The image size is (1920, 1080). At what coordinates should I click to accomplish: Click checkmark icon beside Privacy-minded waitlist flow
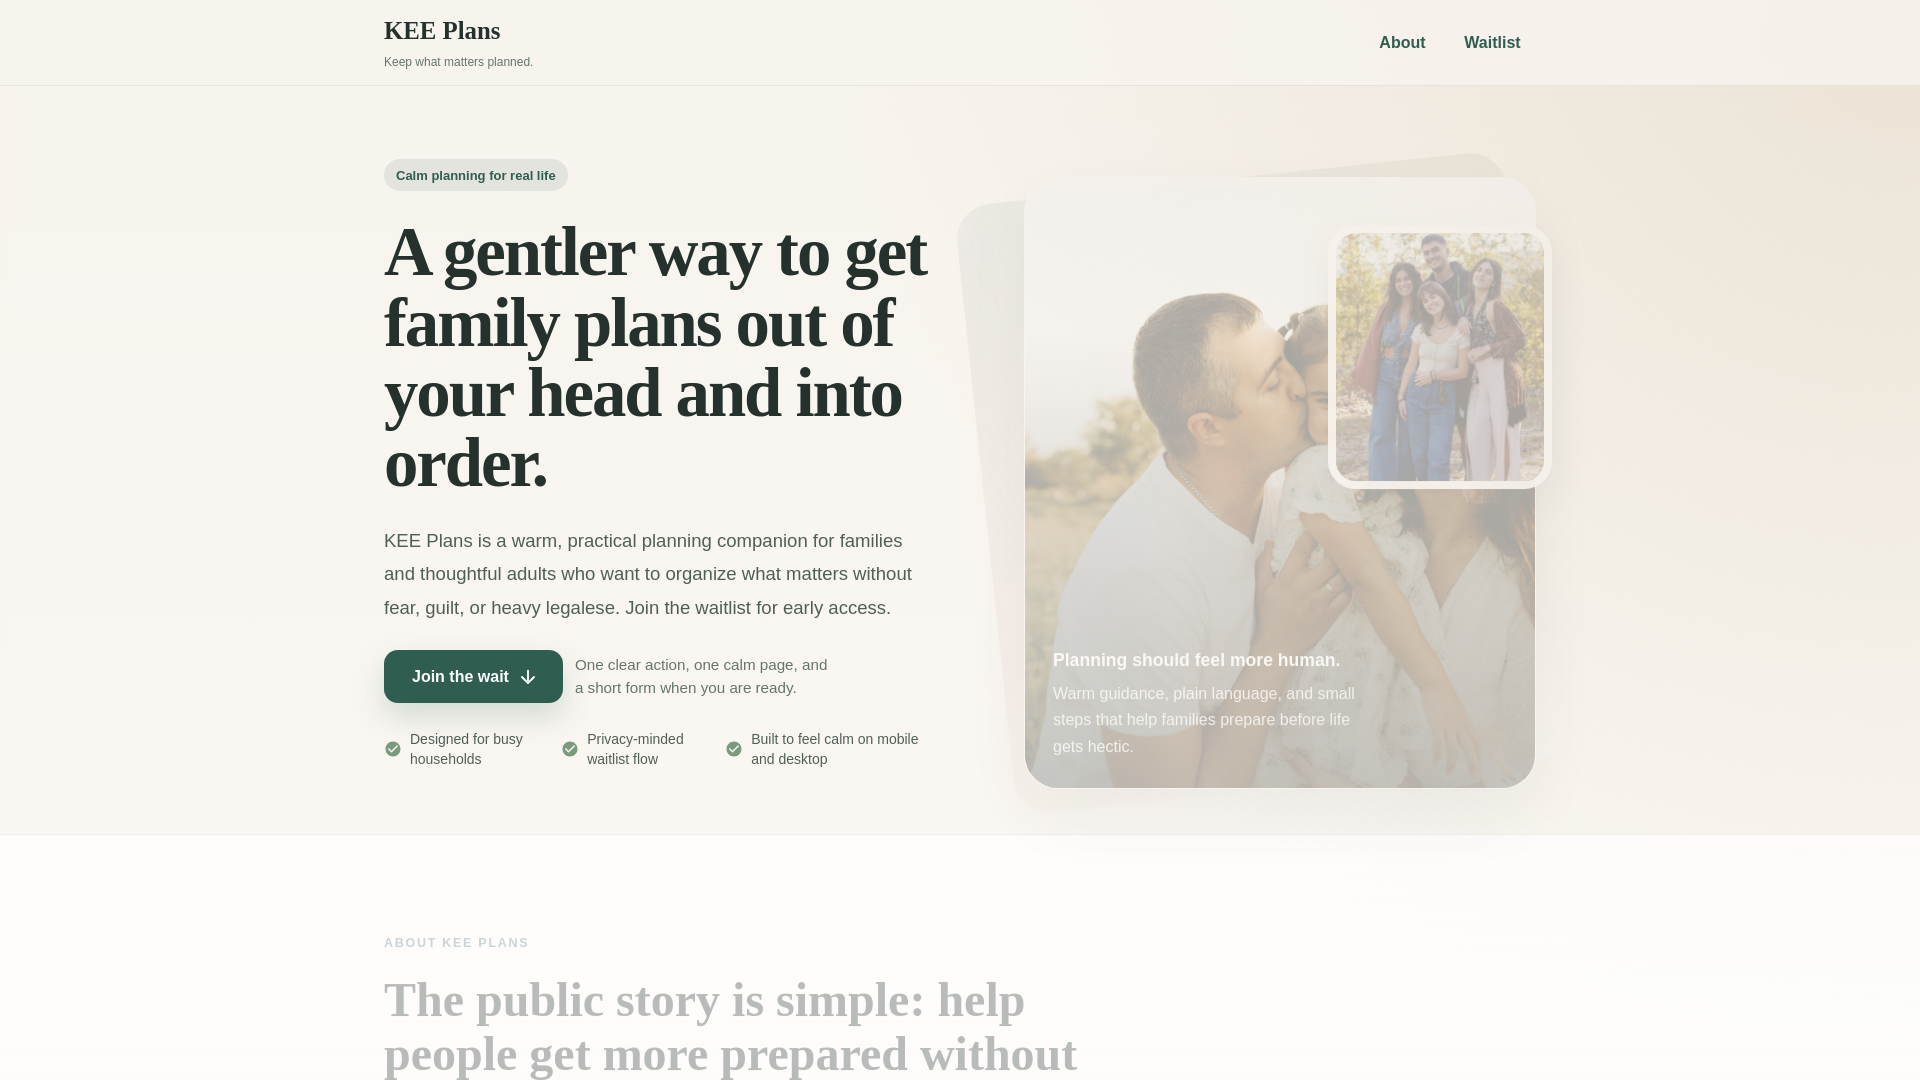[570, 749]
